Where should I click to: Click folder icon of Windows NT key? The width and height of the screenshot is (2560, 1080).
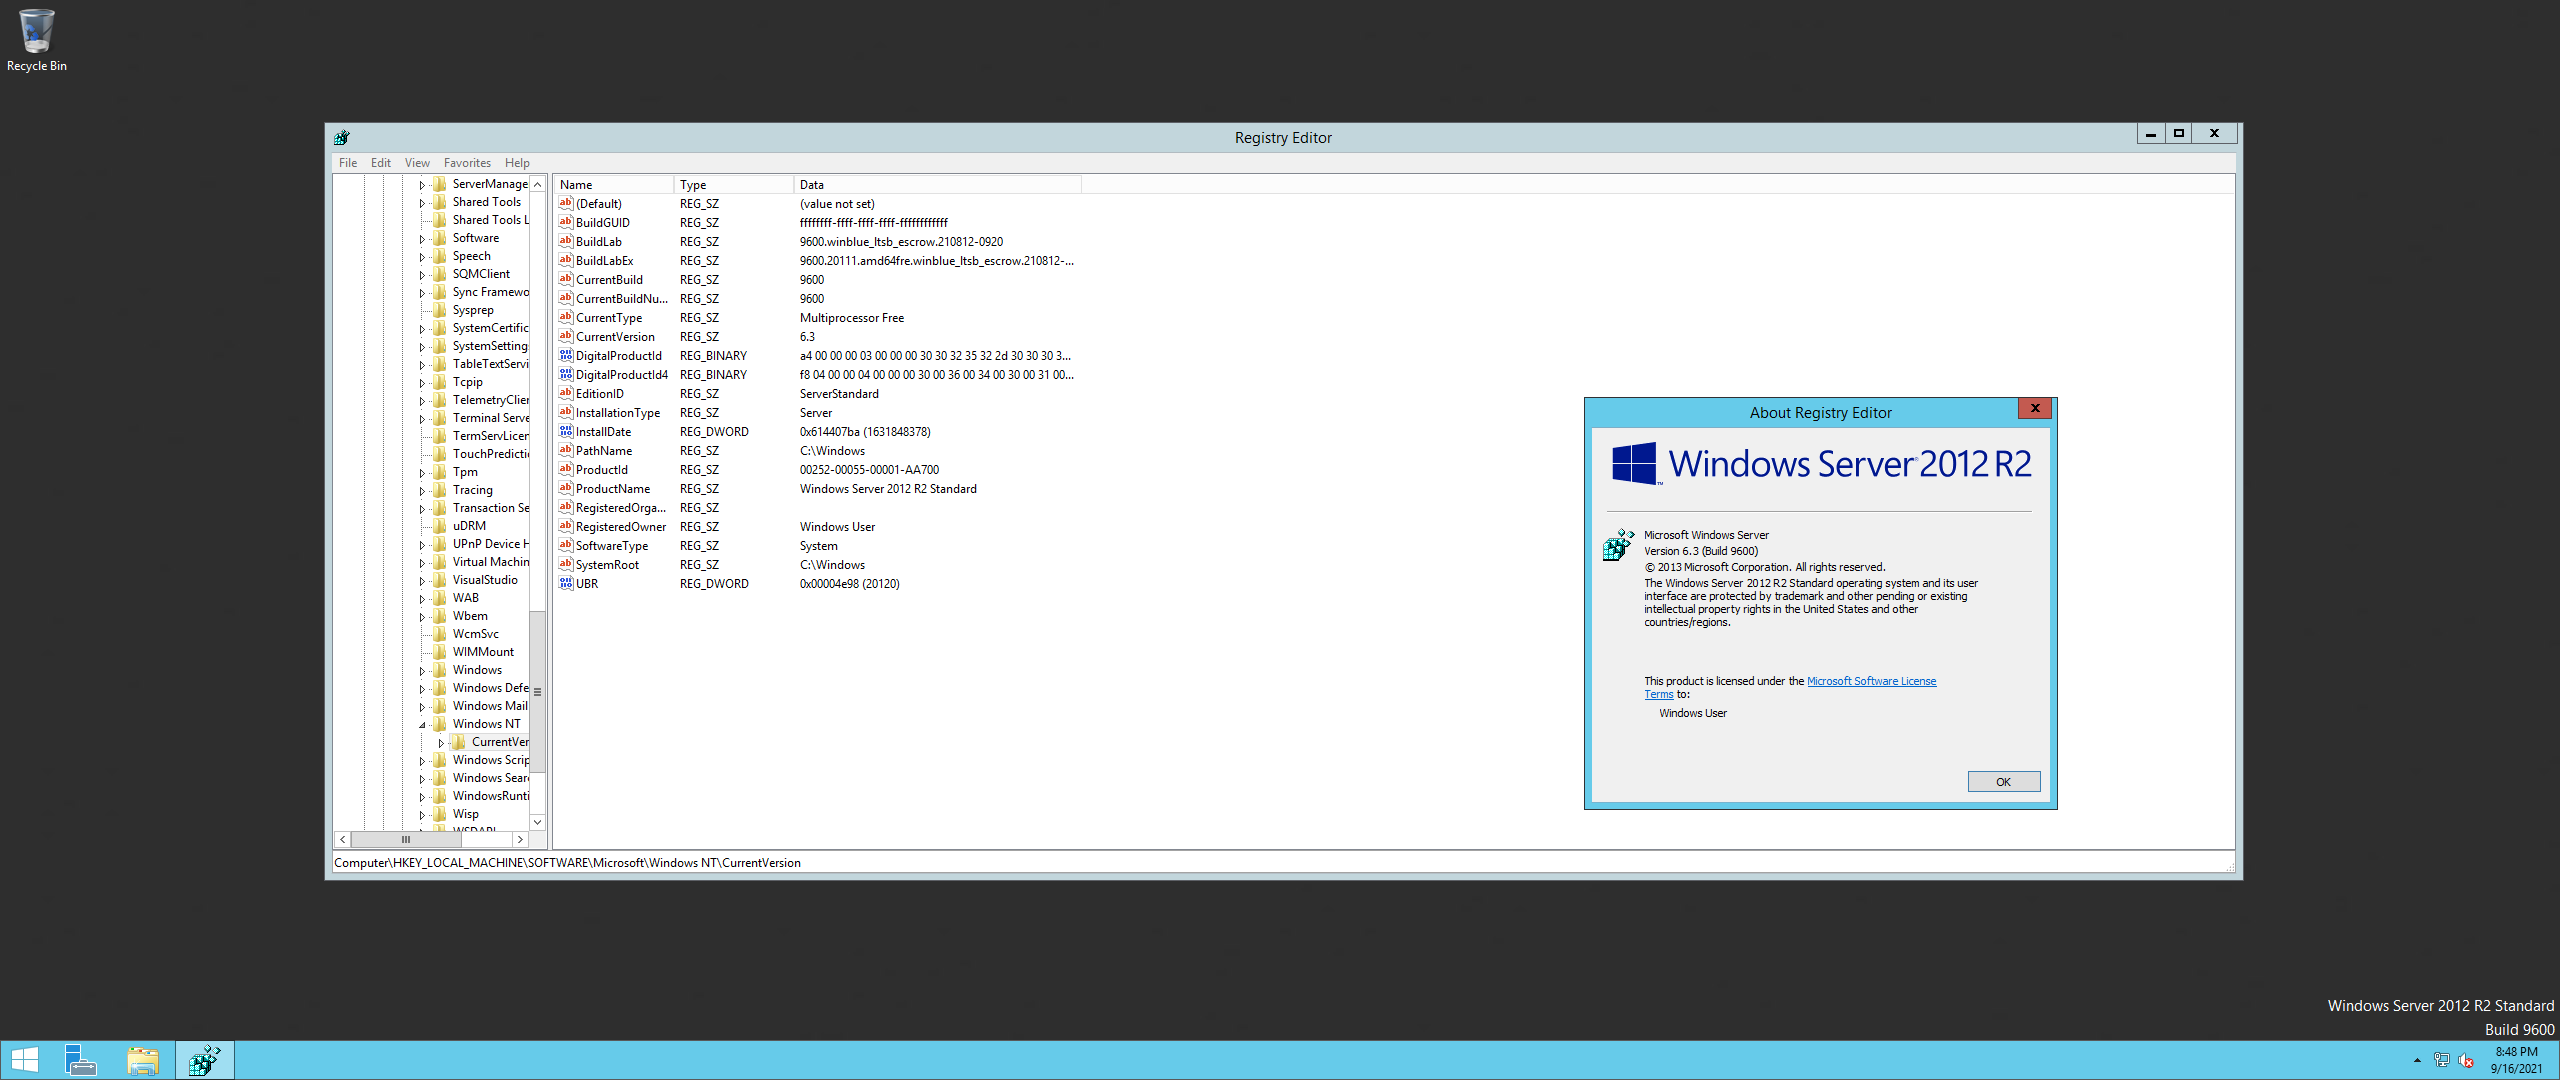(440, 724)
